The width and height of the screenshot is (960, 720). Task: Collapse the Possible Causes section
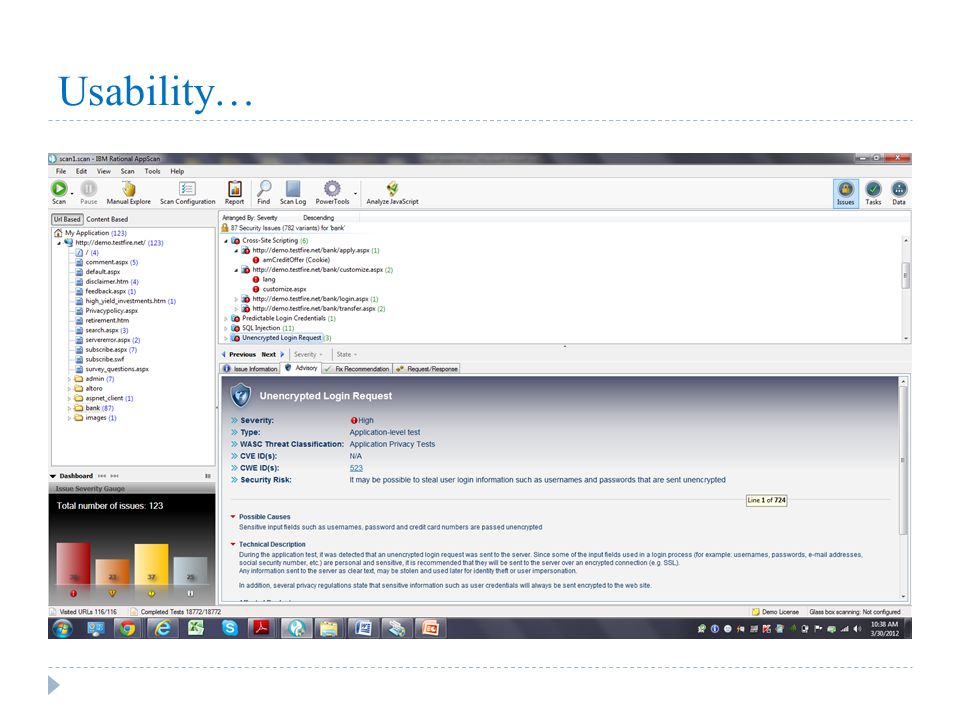coord(233,517)
